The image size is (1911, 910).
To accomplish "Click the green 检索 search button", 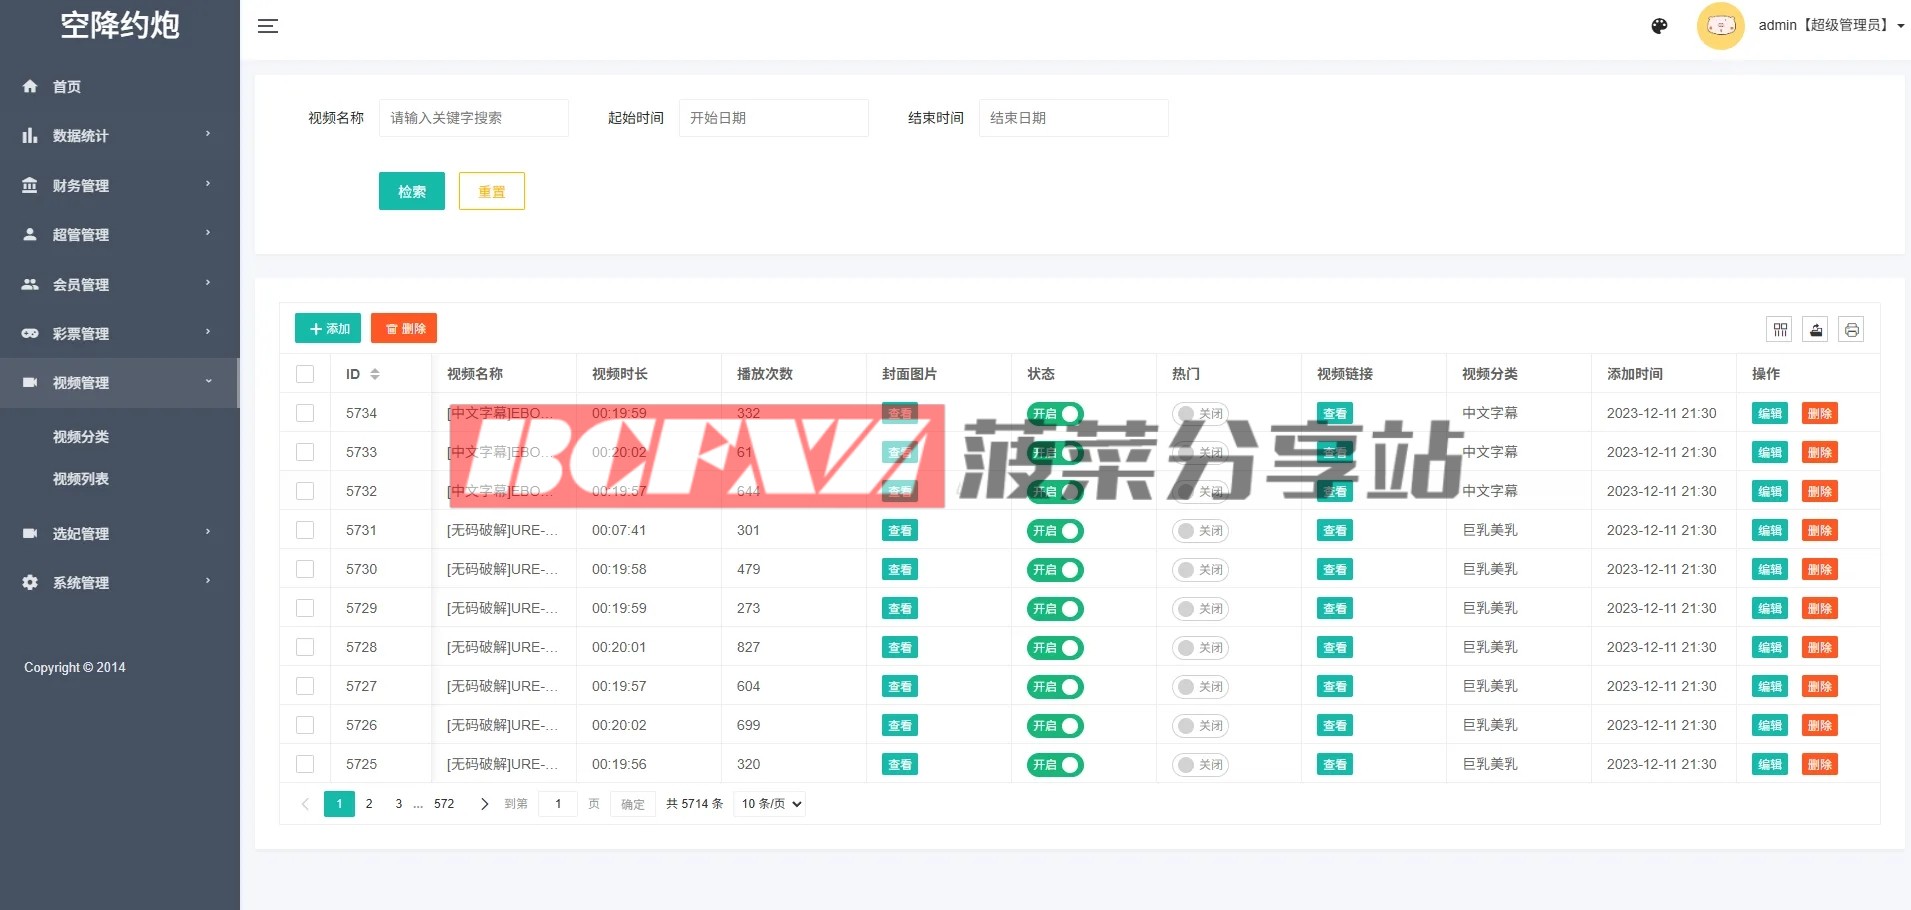I will click(411, 191).
